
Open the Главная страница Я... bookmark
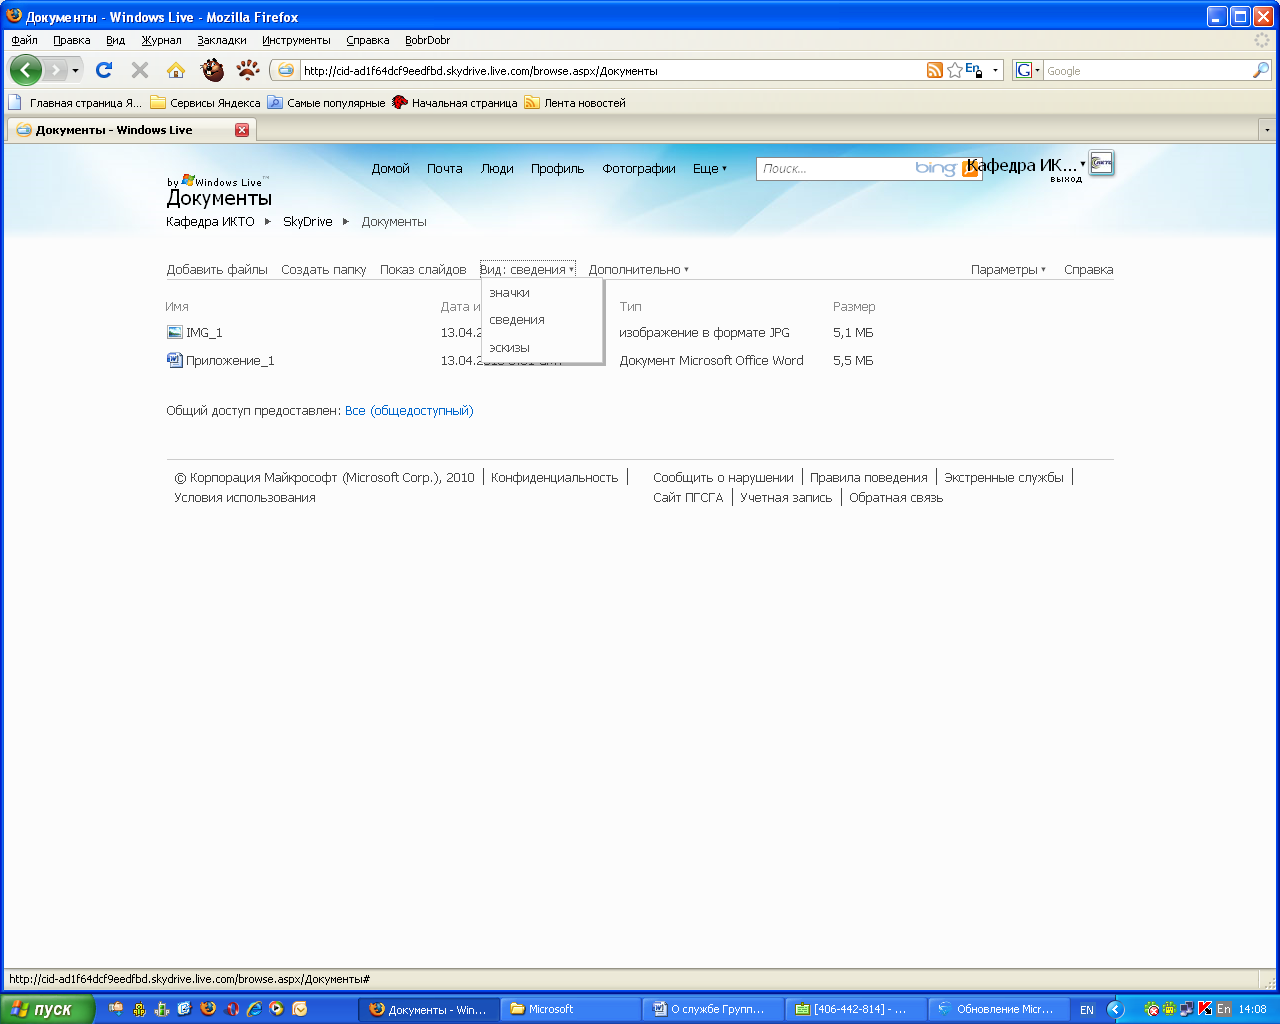coord(75,103)
